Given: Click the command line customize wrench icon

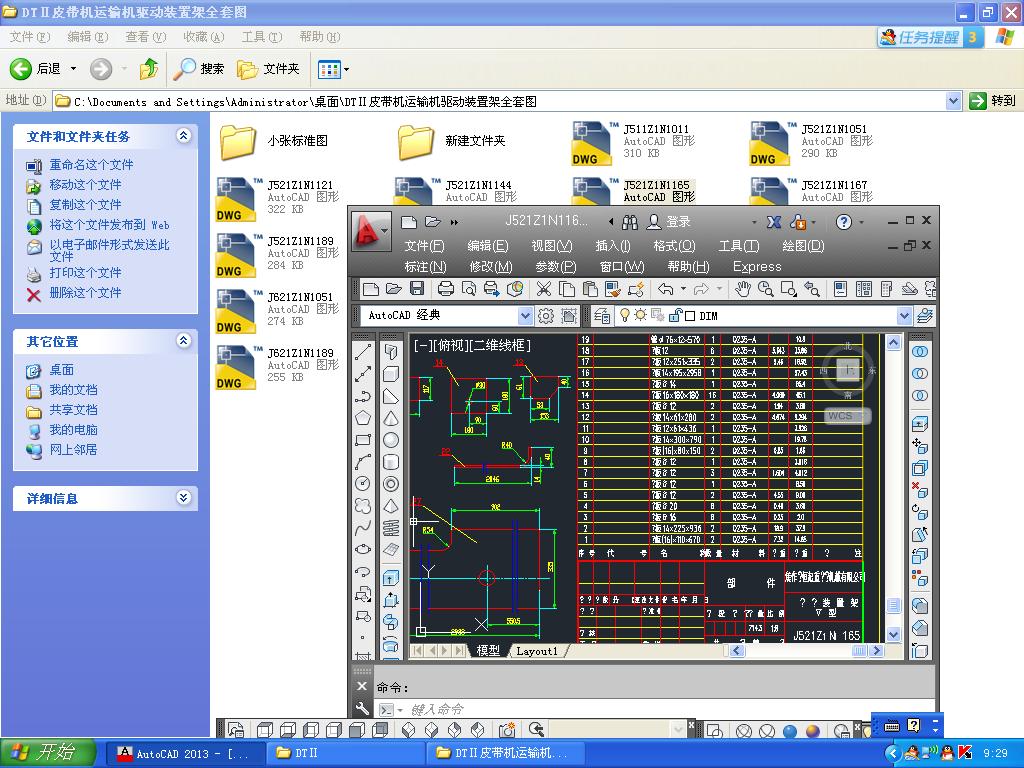Looking at the screenshot, I should (362, 709).
